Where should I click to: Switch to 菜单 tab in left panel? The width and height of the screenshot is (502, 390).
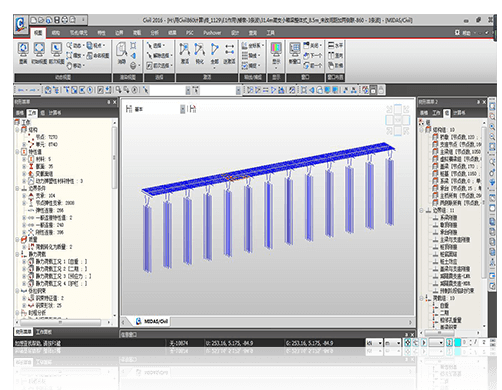20,113
